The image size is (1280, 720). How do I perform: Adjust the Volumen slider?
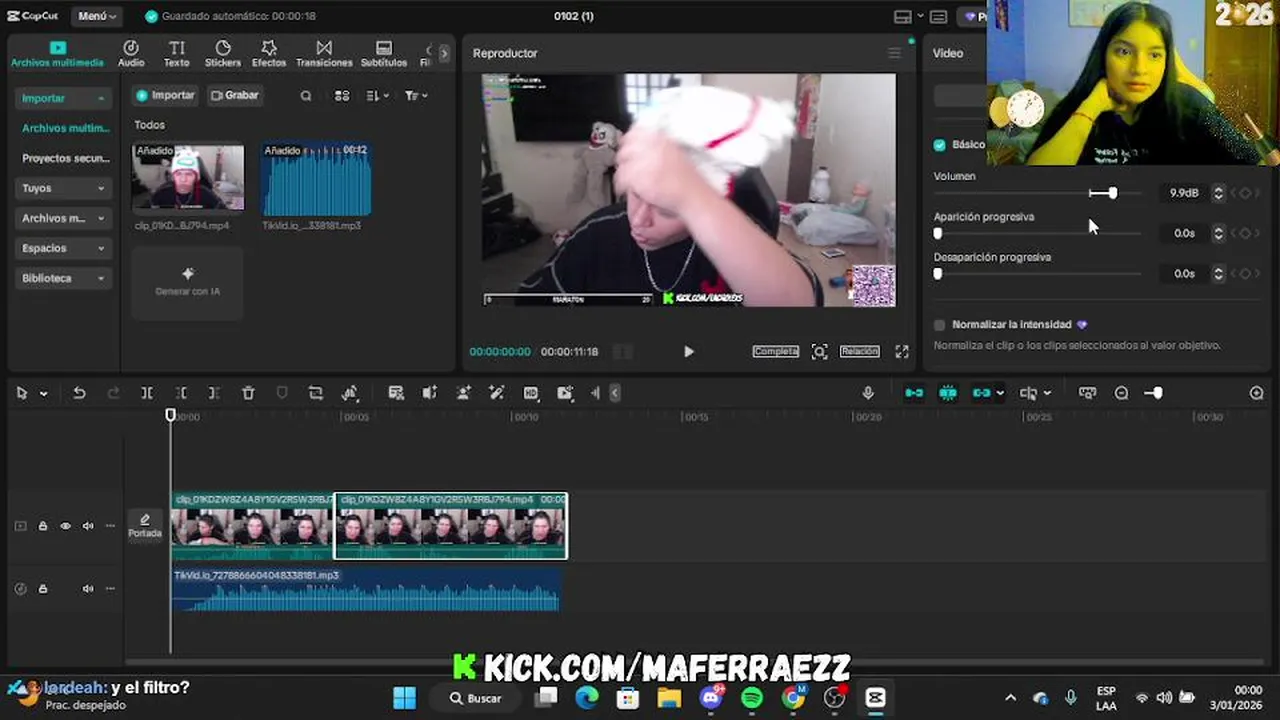point(1112,193)
